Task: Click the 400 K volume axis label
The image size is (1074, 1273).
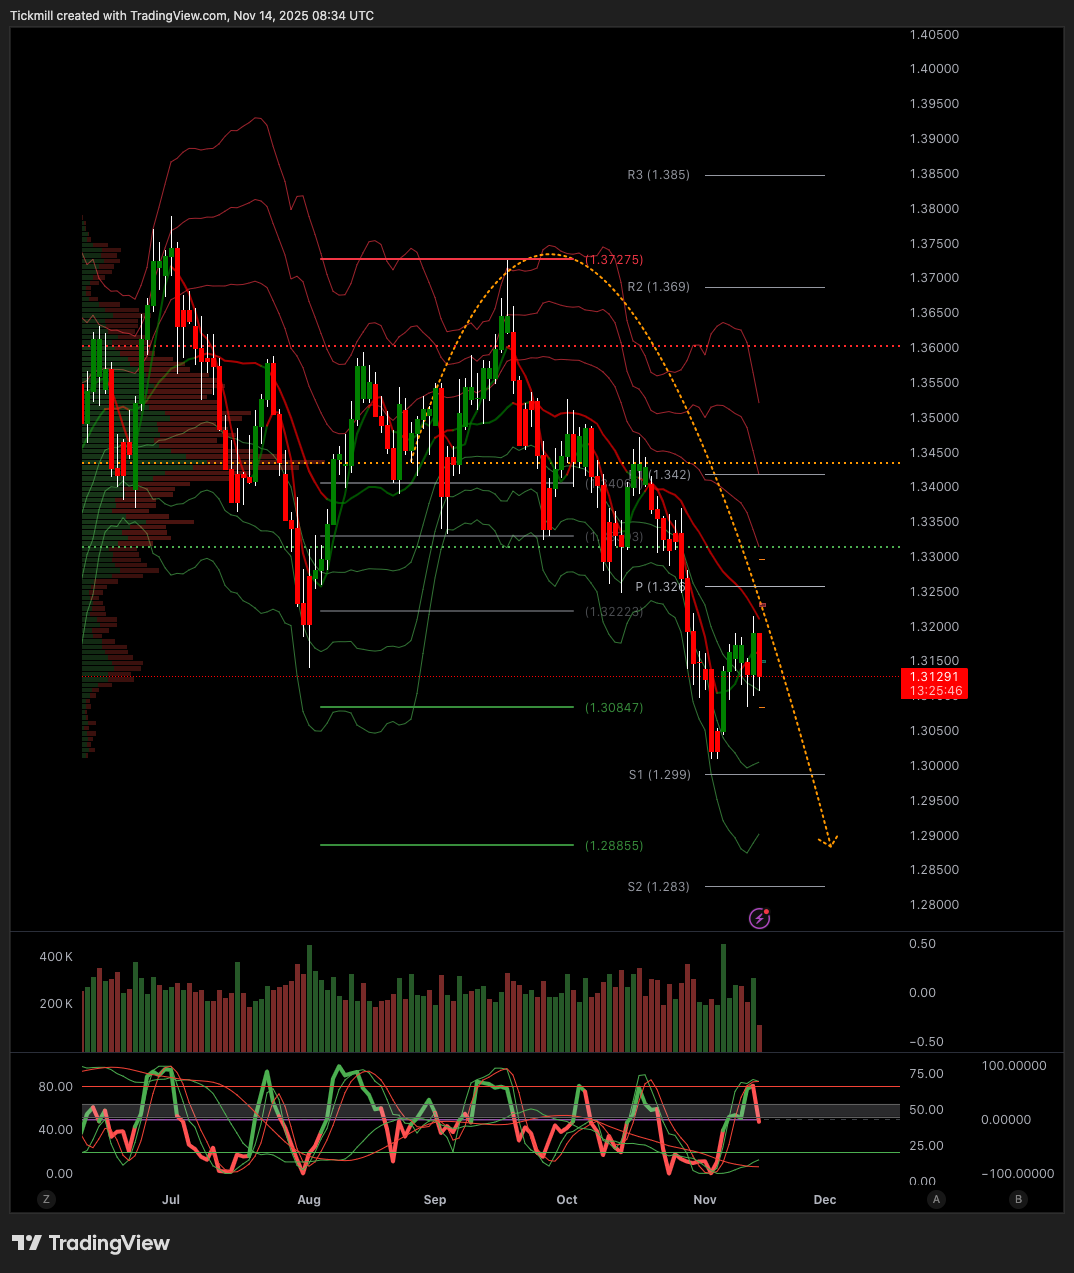Action: (56, 957)
